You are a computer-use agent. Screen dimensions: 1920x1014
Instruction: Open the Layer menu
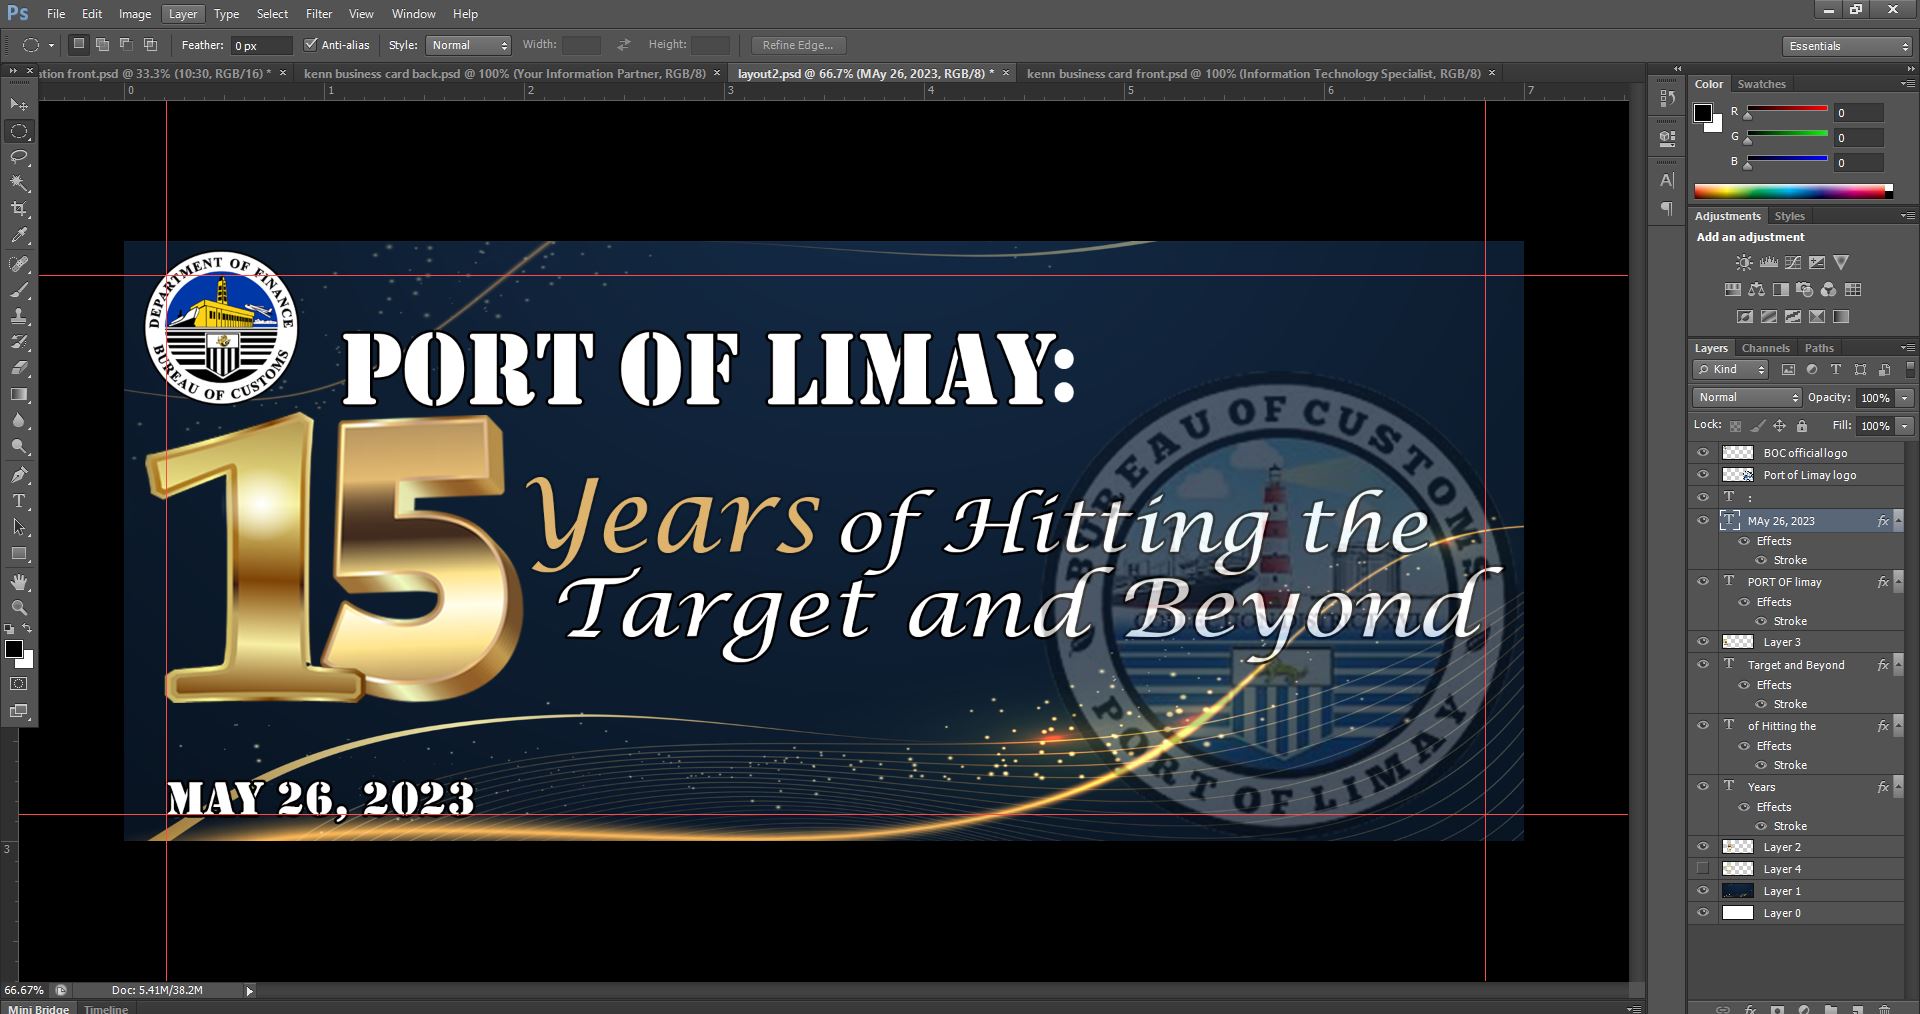pyautogui.click(x=183, y=14)
